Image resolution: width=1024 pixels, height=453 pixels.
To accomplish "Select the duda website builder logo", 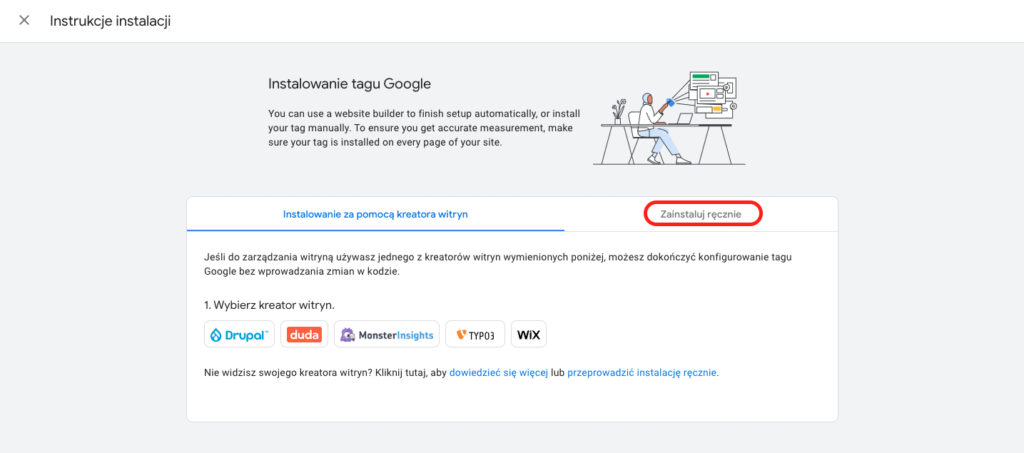I will pos(304,335).
